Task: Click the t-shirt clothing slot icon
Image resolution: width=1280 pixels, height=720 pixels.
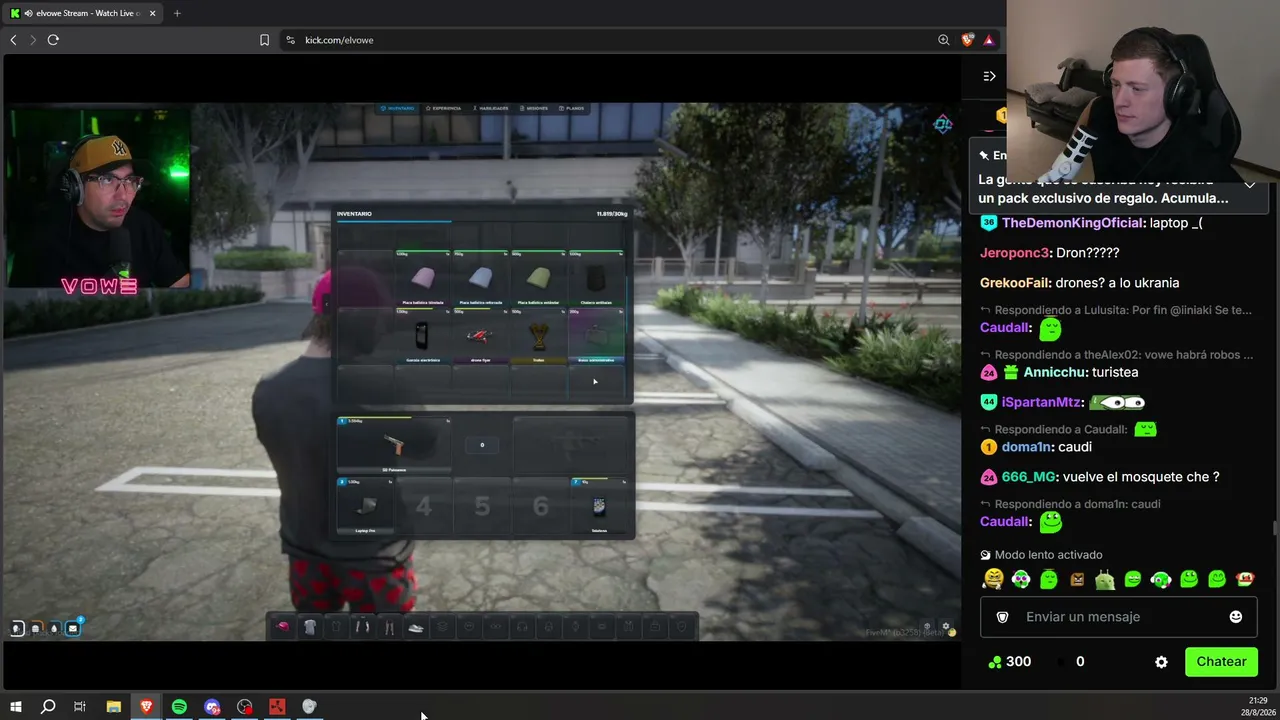Action: 310,627
